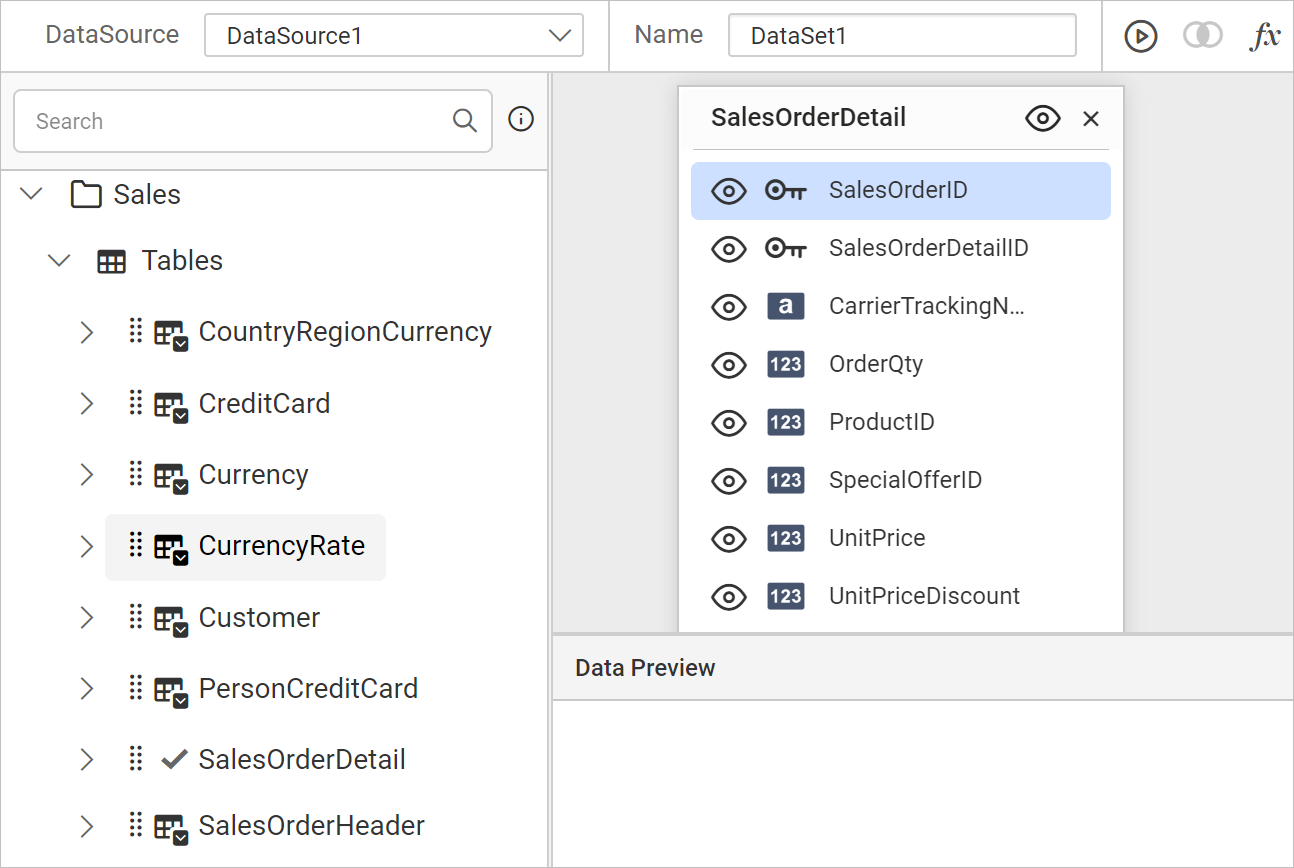Viewport: 1294px width, 868px height.
Task: Click the key icon of SalesOrderDetailID
Action: [x=785, y=249]
